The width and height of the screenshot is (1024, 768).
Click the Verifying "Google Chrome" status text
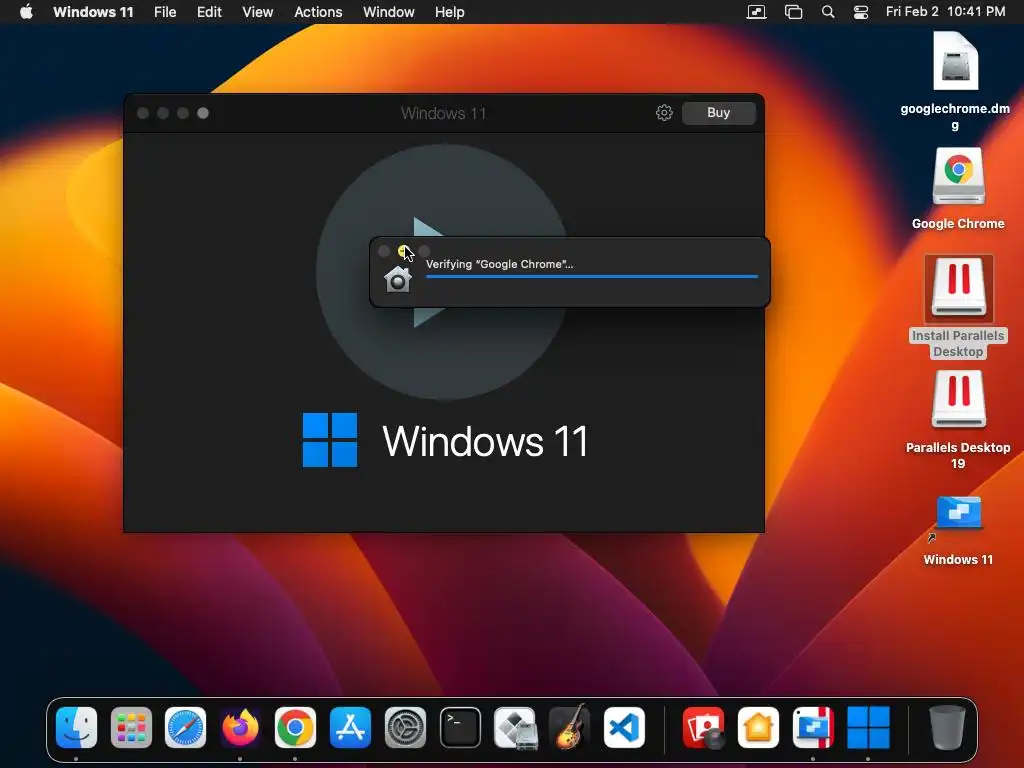coord(500,264)
